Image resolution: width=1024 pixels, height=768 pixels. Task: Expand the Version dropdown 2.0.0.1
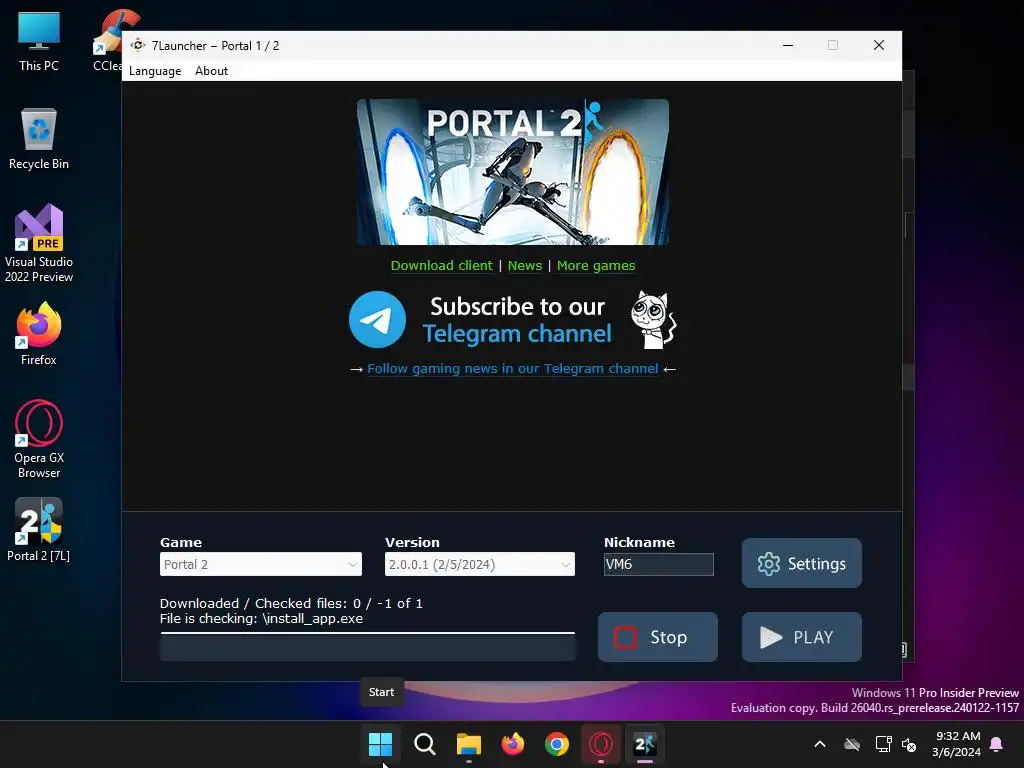pyautogui.click(x=479, y=564)
